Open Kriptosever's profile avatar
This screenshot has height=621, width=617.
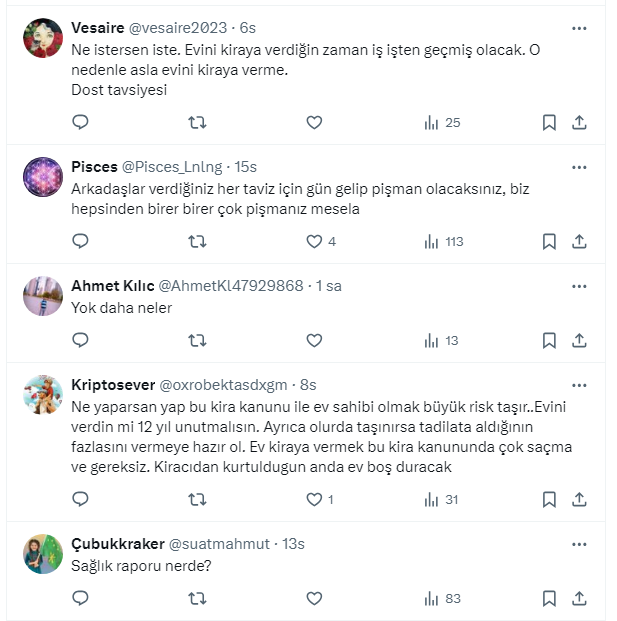[44, 396]
